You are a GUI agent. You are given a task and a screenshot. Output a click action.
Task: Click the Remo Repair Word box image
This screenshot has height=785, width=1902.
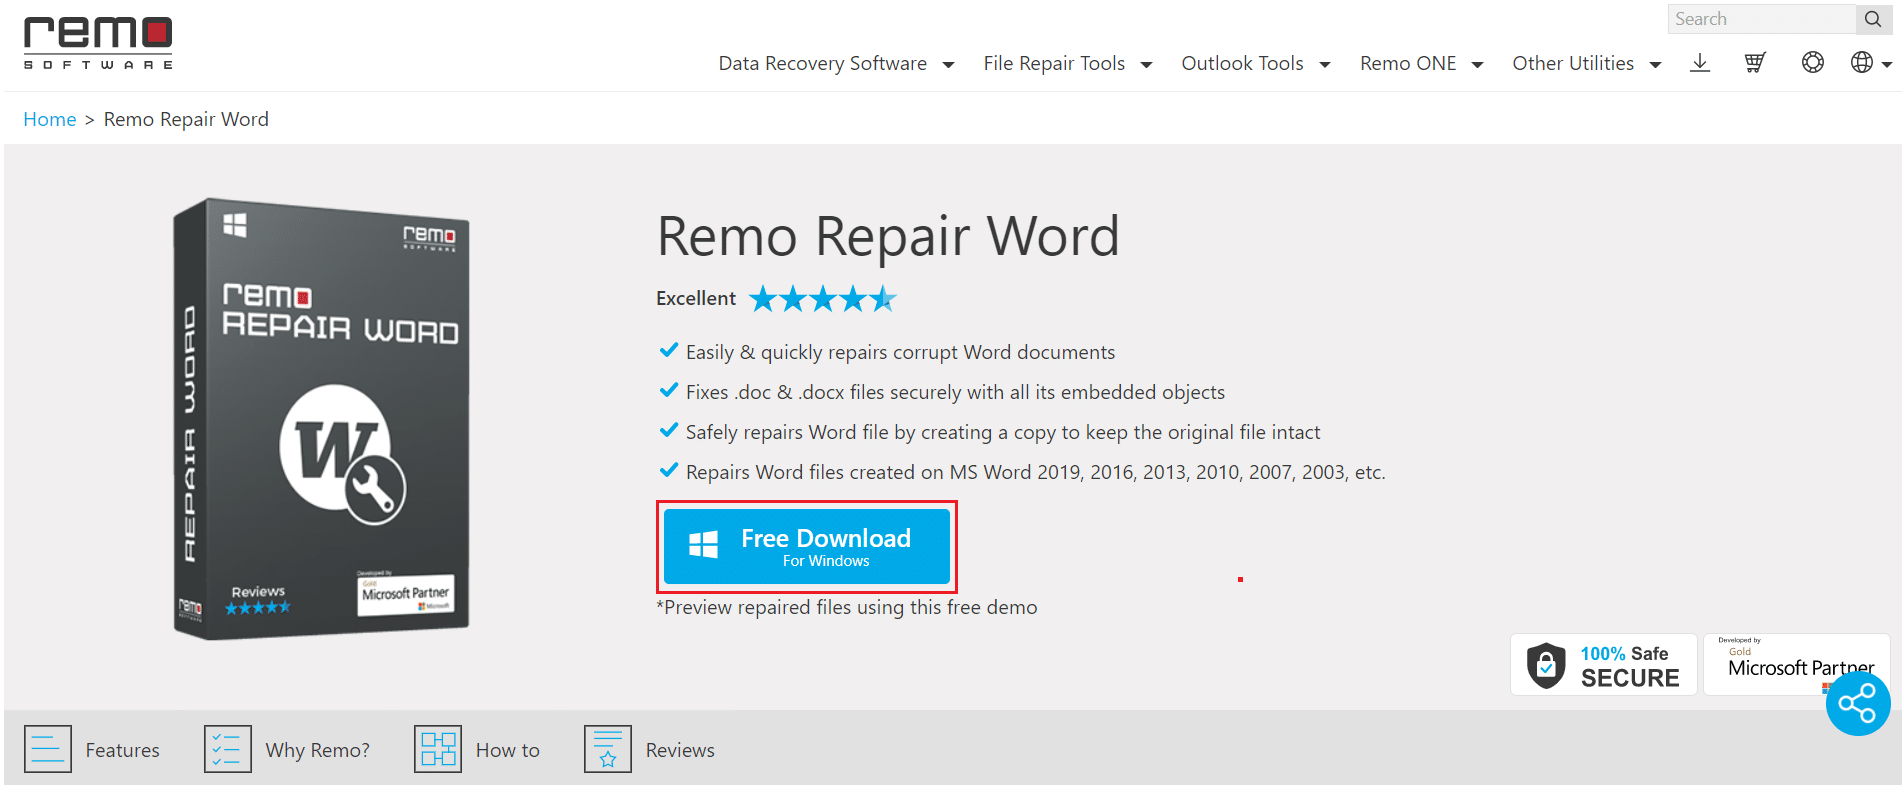pyautogui.click(x=321, y=418)
